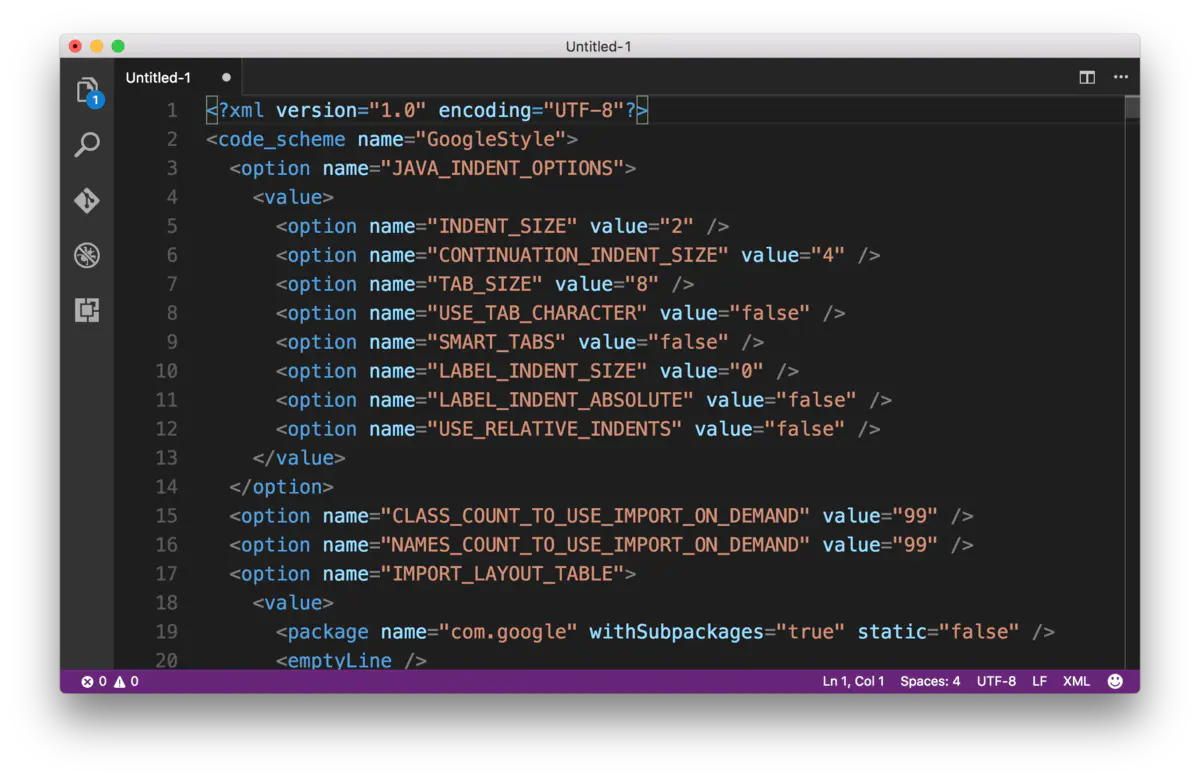Click "NAMES_COUNT_TO_USE_IMPORT_ON_DEMAND" text
1200x779 pixels.
pyautogui.click(x=596, y=546)
